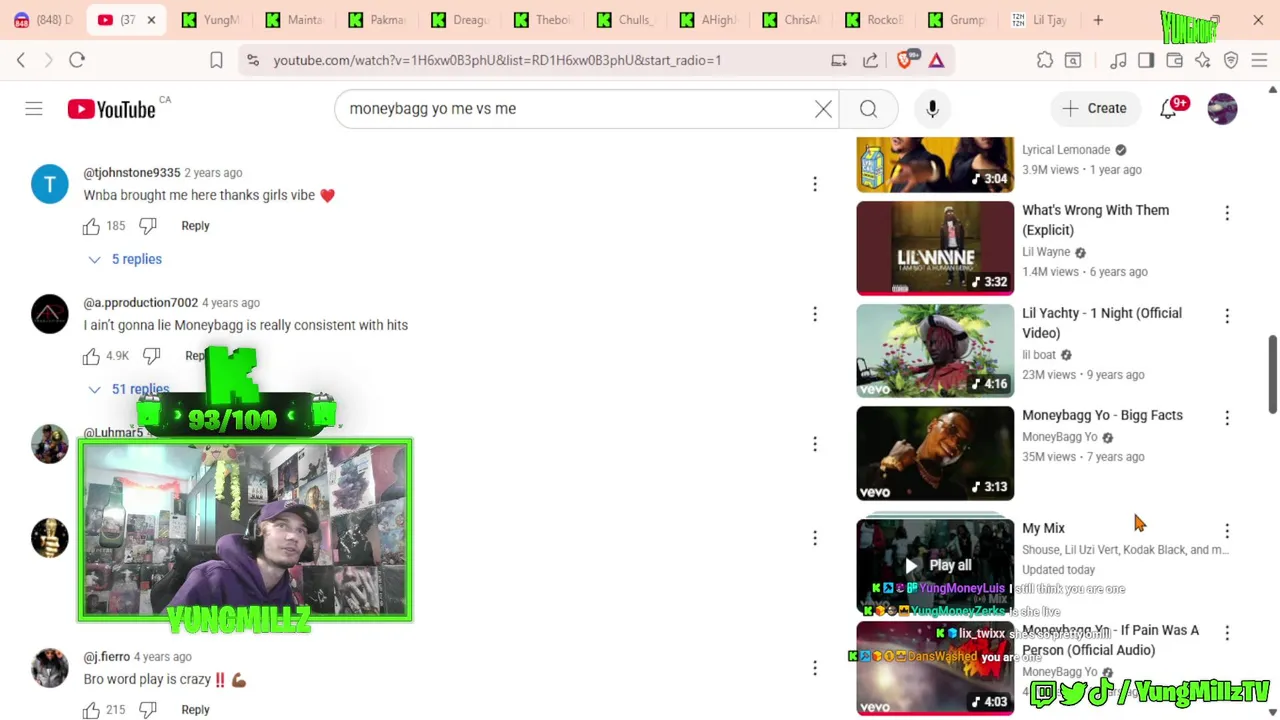The width and height of the screenshot is (1280, 720).
Task: Open @j.fierro channel link
Action: [107, 657]
